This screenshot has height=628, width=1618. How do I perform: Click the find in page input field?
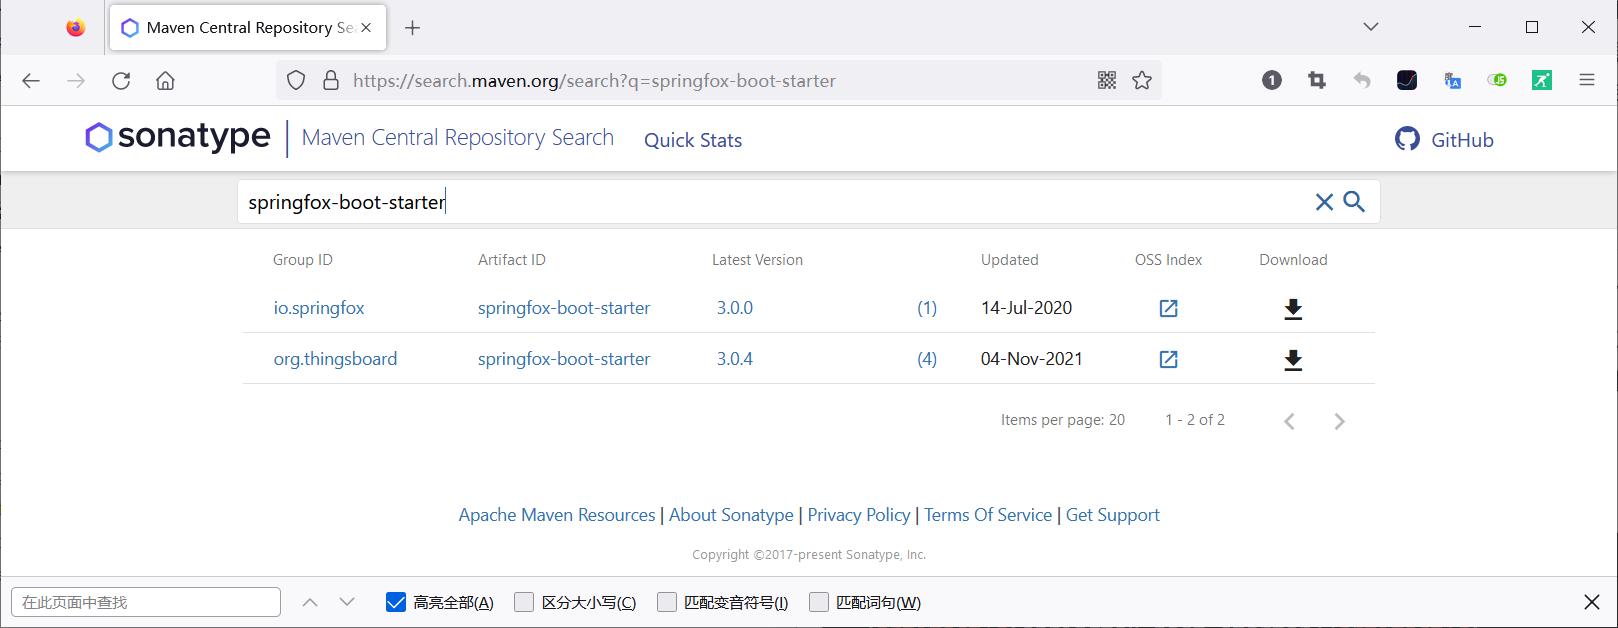146,602
